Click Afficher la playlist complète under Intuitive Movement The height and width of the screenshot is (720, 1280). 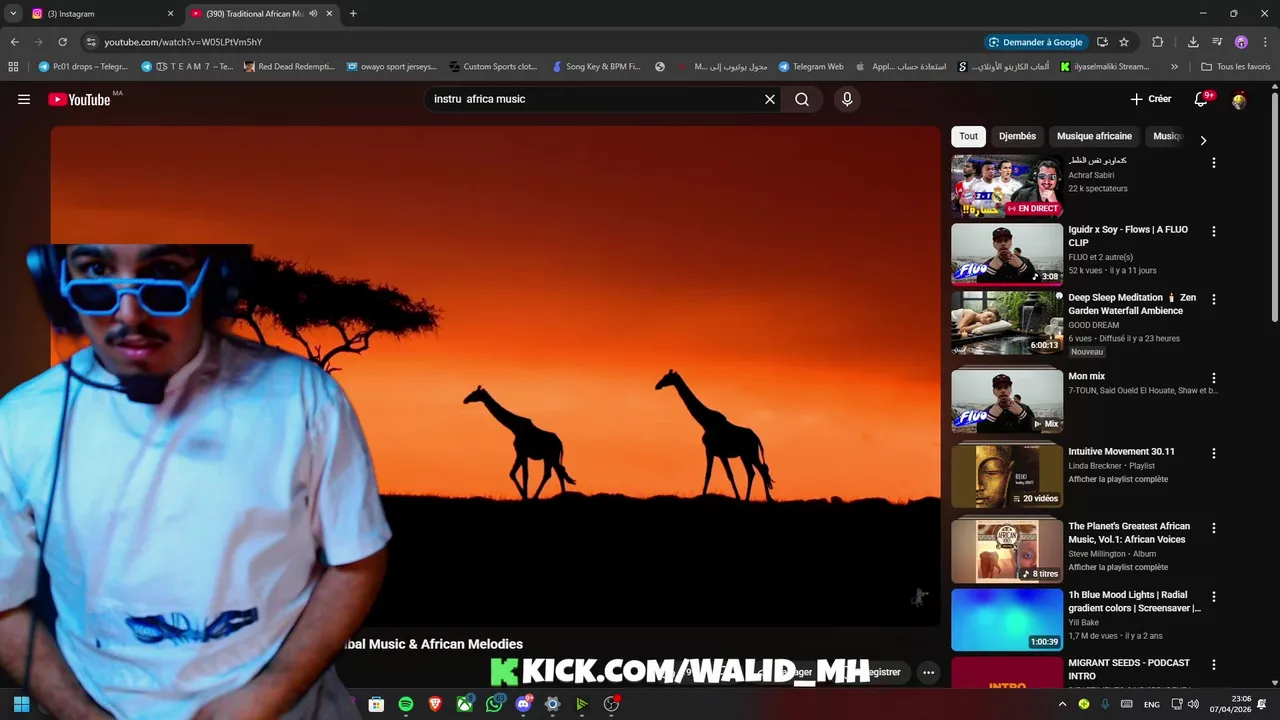pyautogui.click(x=1118, y=479)
